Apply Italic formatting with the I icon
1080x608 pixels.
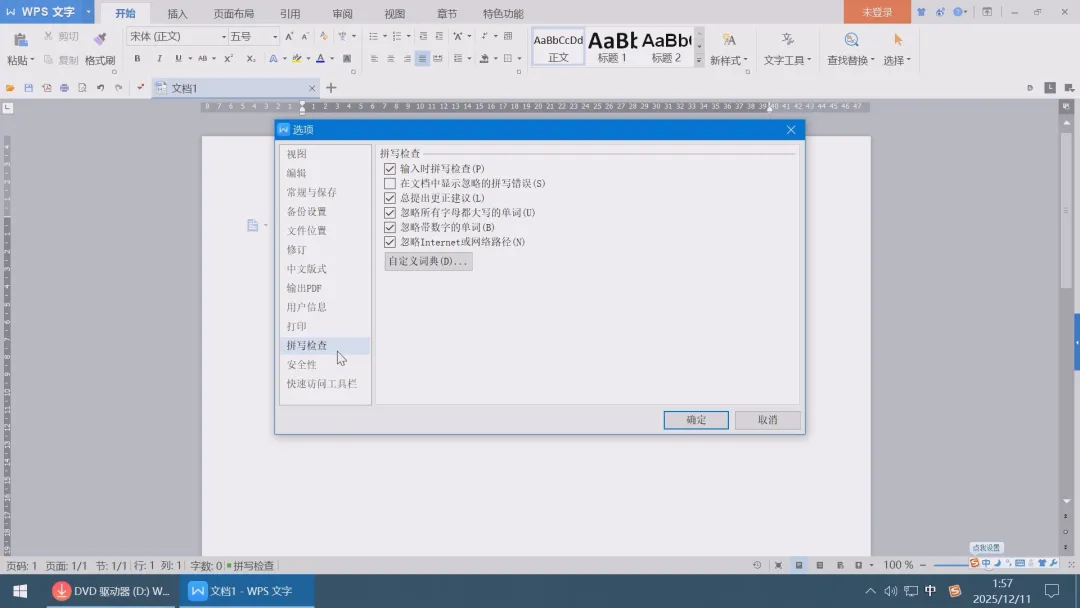click(158, 59)
